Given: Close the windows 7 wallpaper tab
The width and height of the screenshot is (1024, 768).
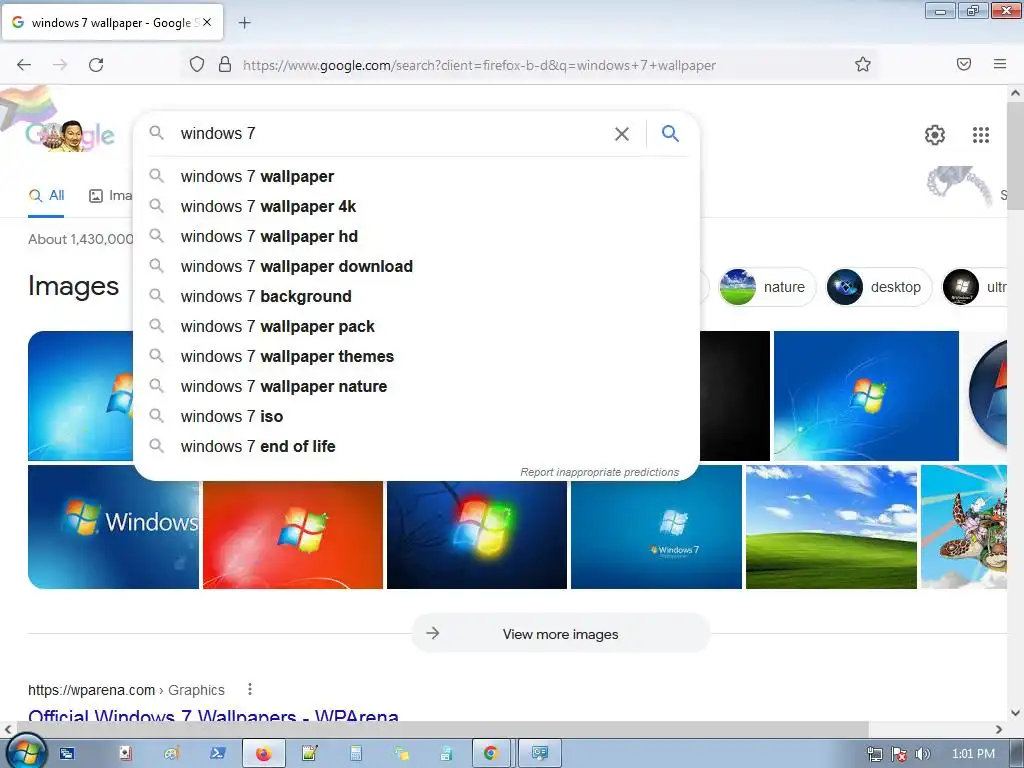Looking at the screenshot, I should [x=207, y=22].
